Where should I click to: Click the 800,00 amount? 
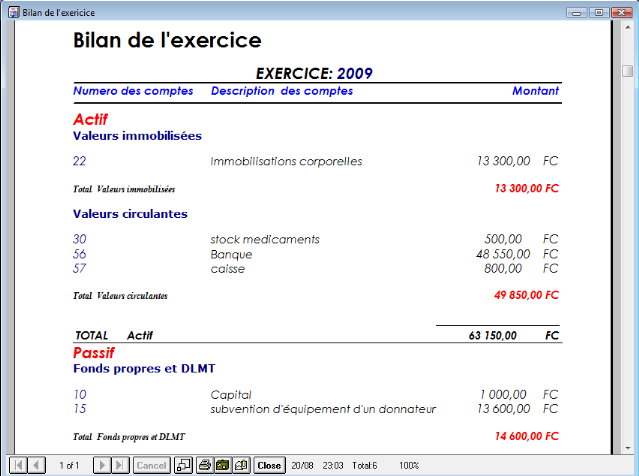[x=503, y=269]
